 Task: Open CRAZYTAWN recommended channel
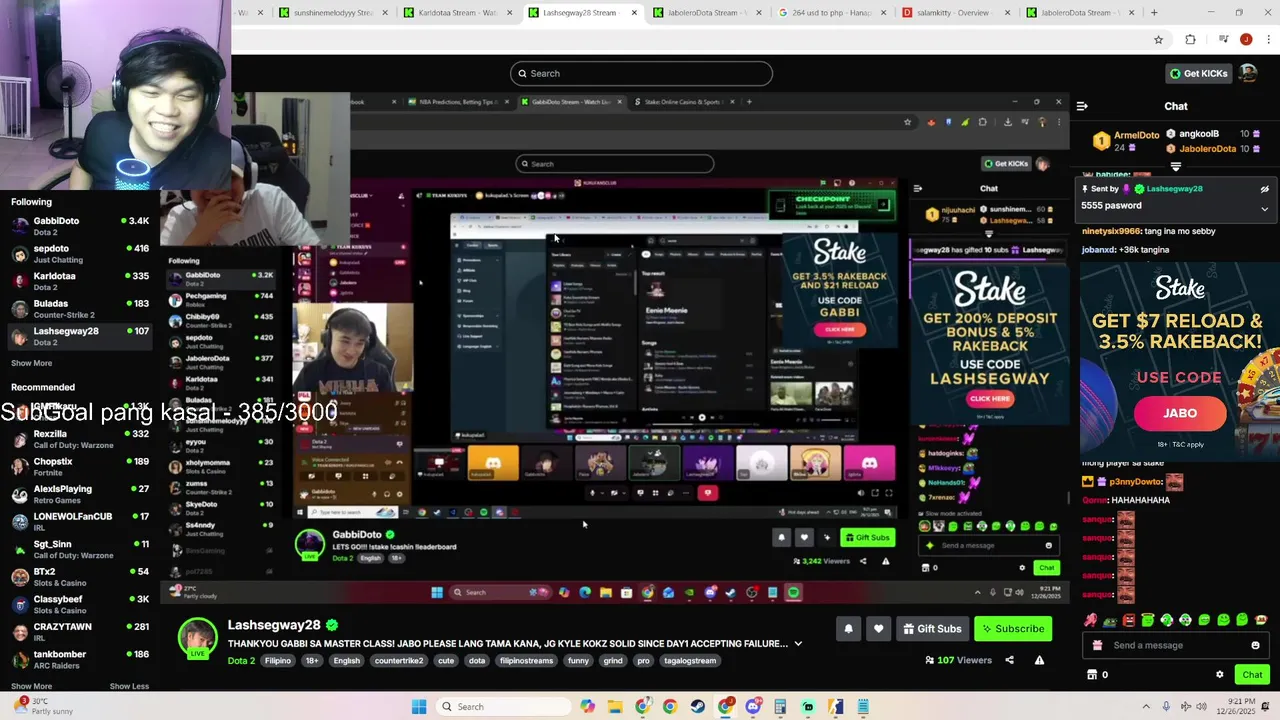79,632
